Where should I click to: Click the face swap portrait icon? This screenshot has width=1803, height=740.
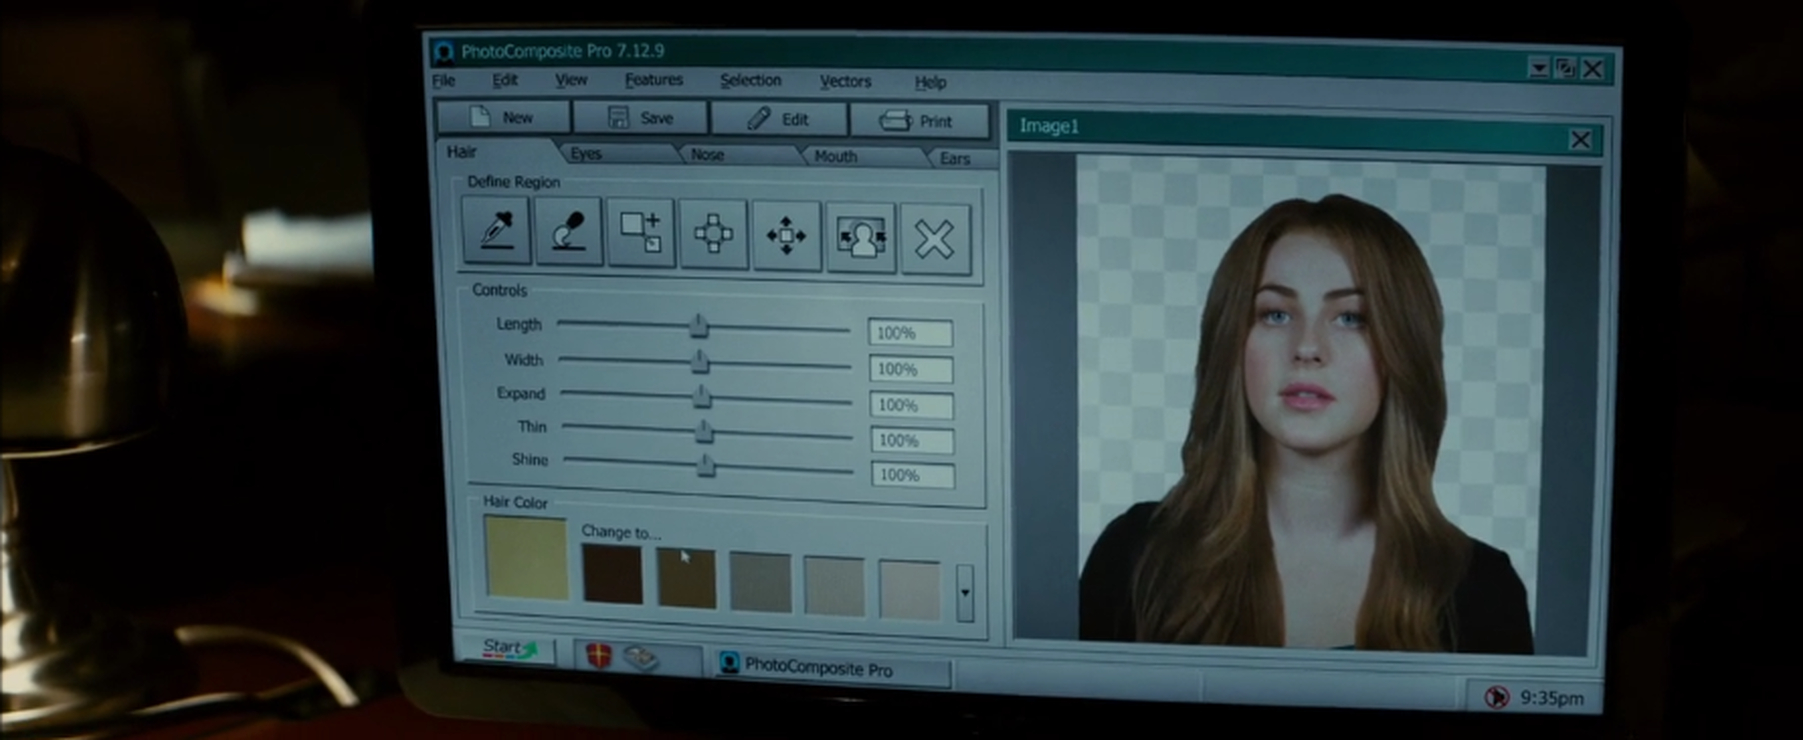860,238
